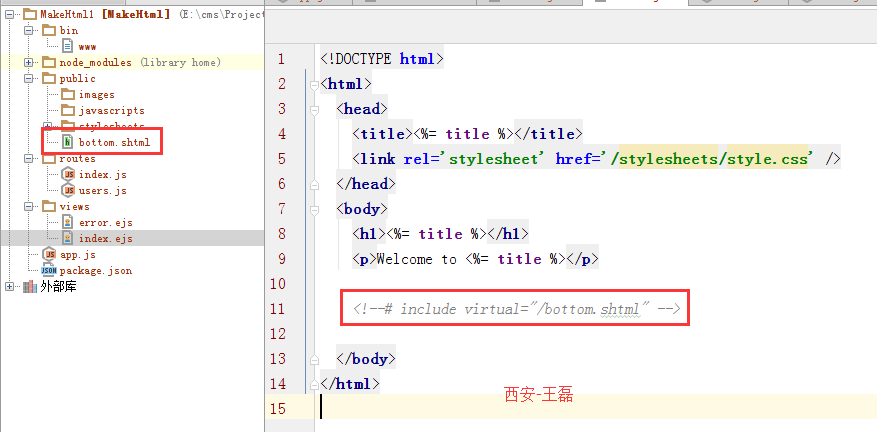The height and width of the screenshot is (432, 877).
Task: Select the www file in bin
Action: point(87,46)
